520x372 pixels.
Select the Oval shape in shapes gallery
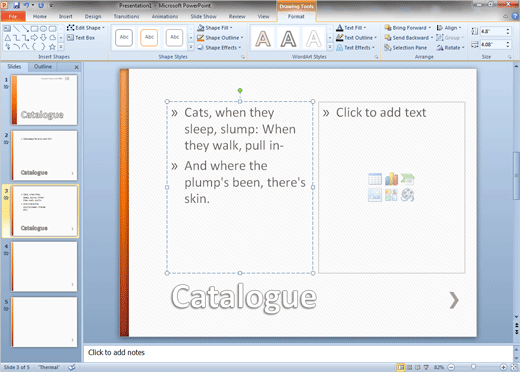(43, 29)
